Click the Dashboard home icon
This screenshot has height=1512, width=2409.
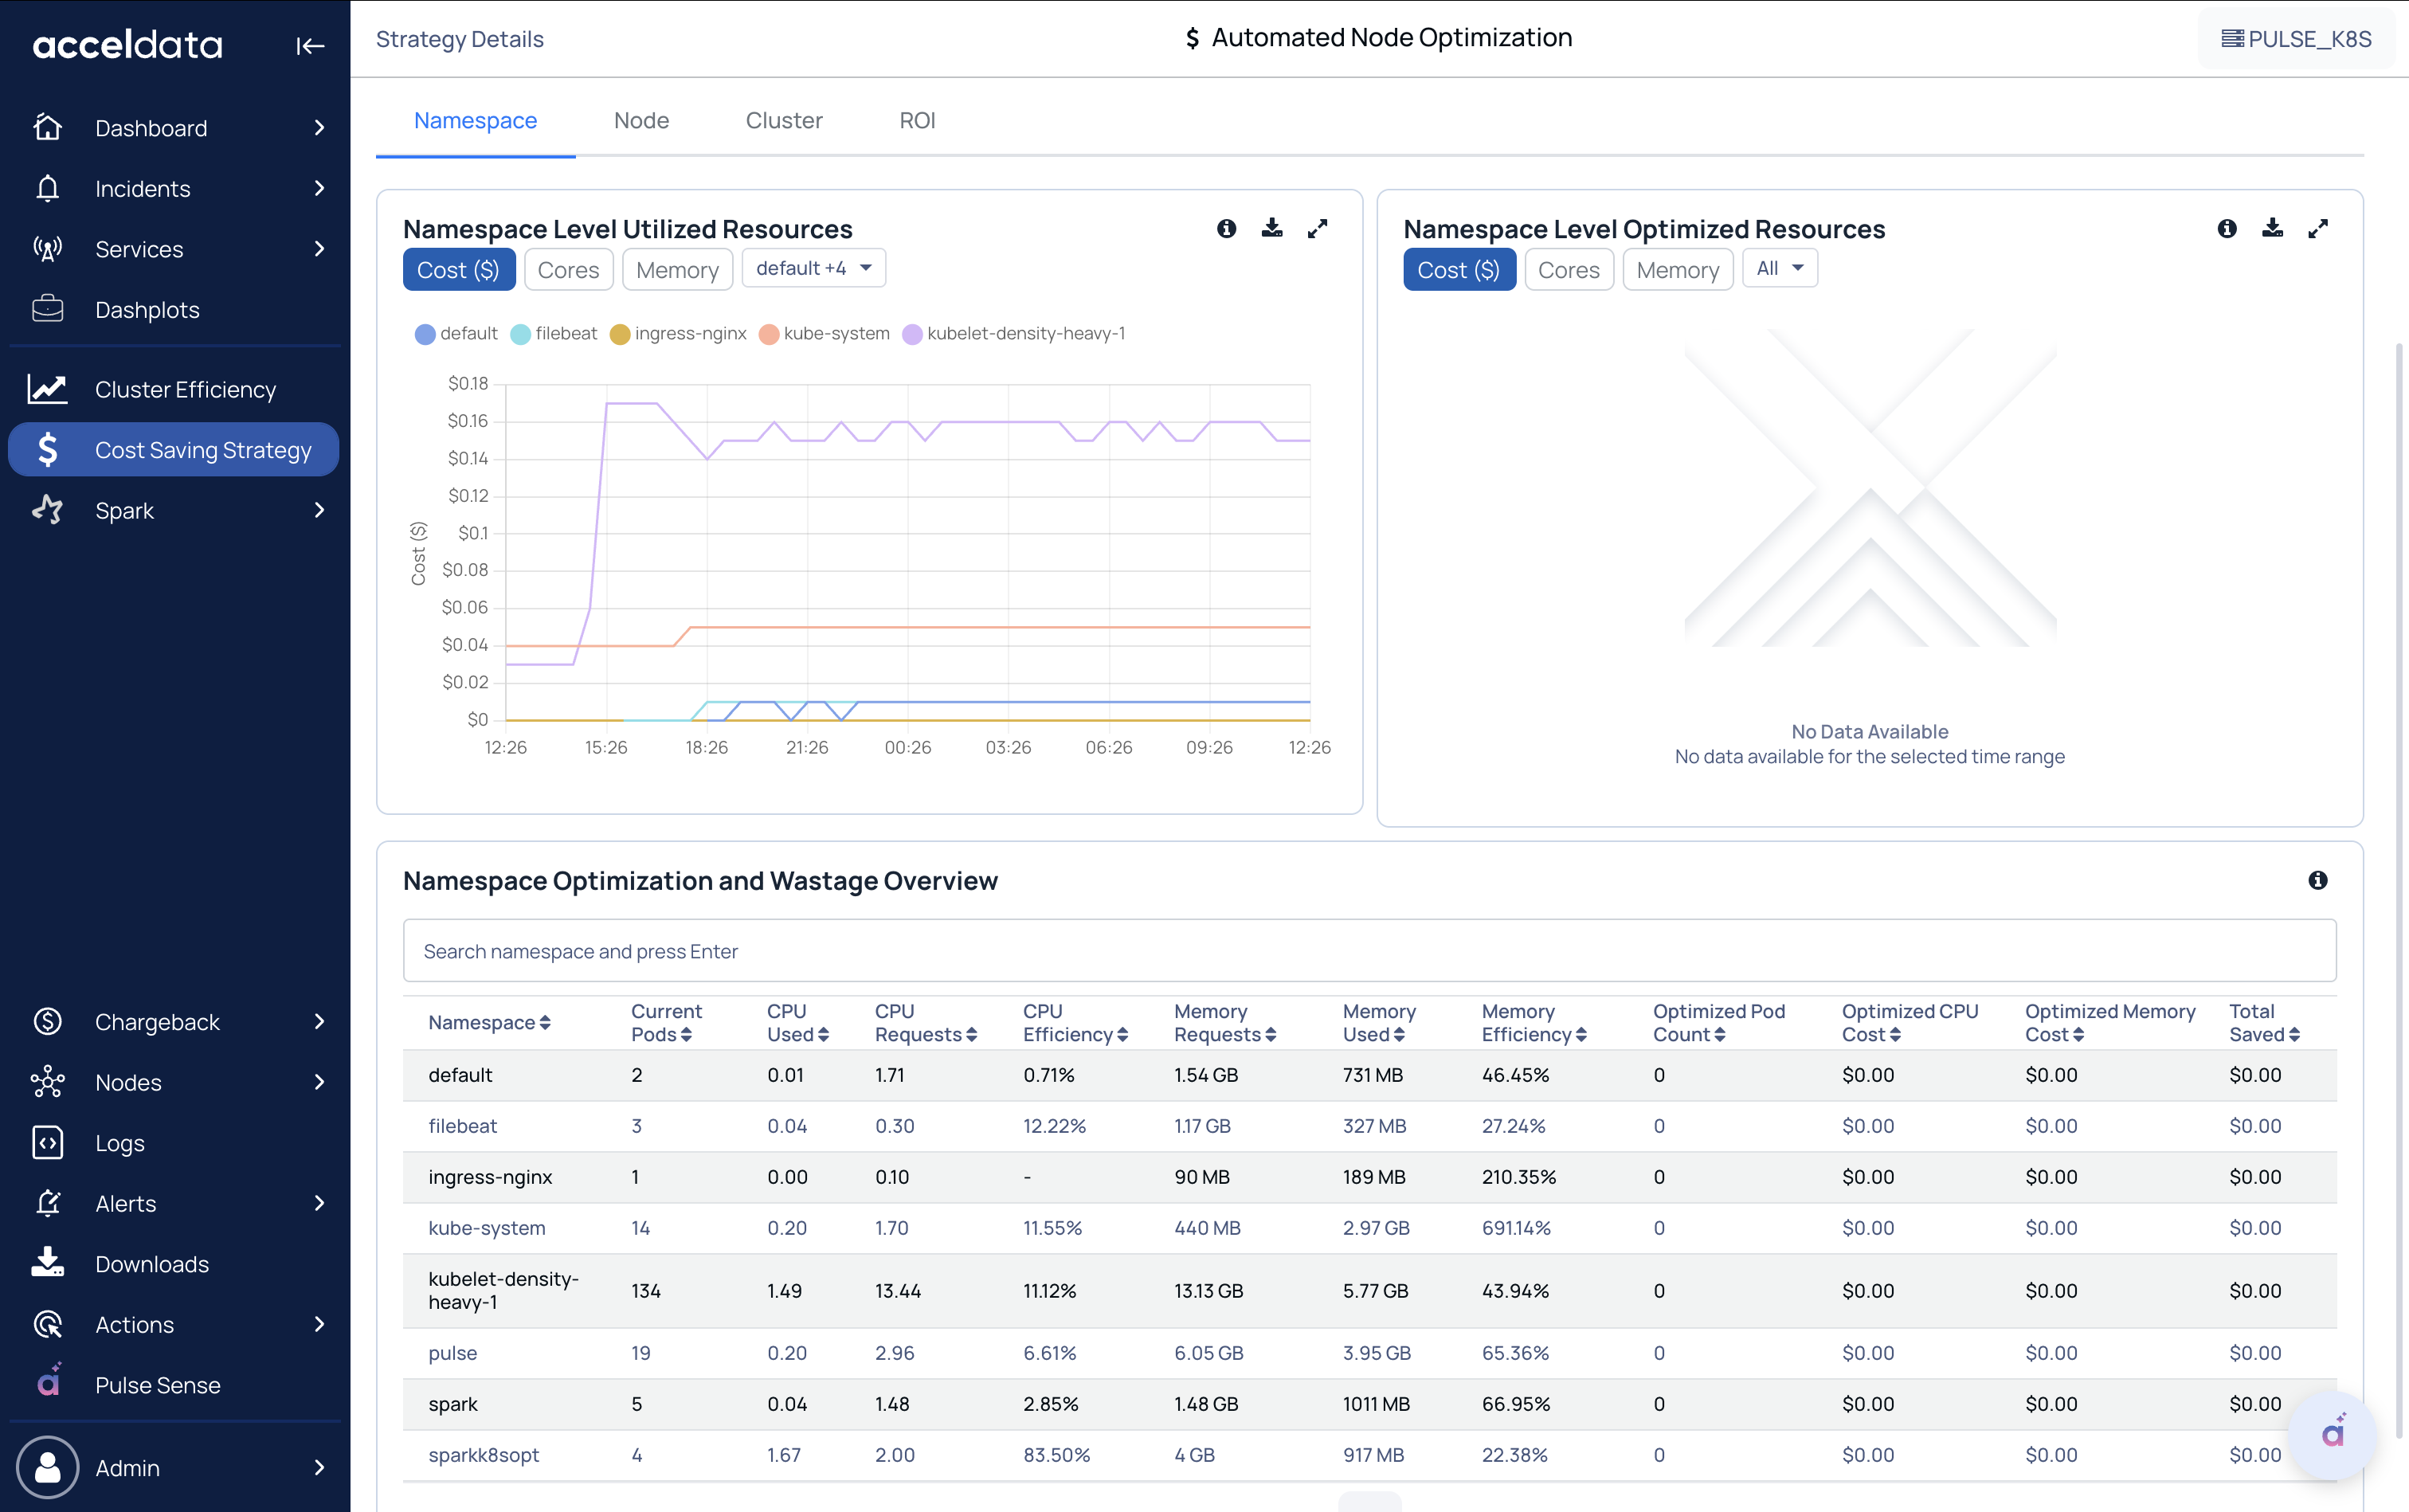(x=47, y=128)
